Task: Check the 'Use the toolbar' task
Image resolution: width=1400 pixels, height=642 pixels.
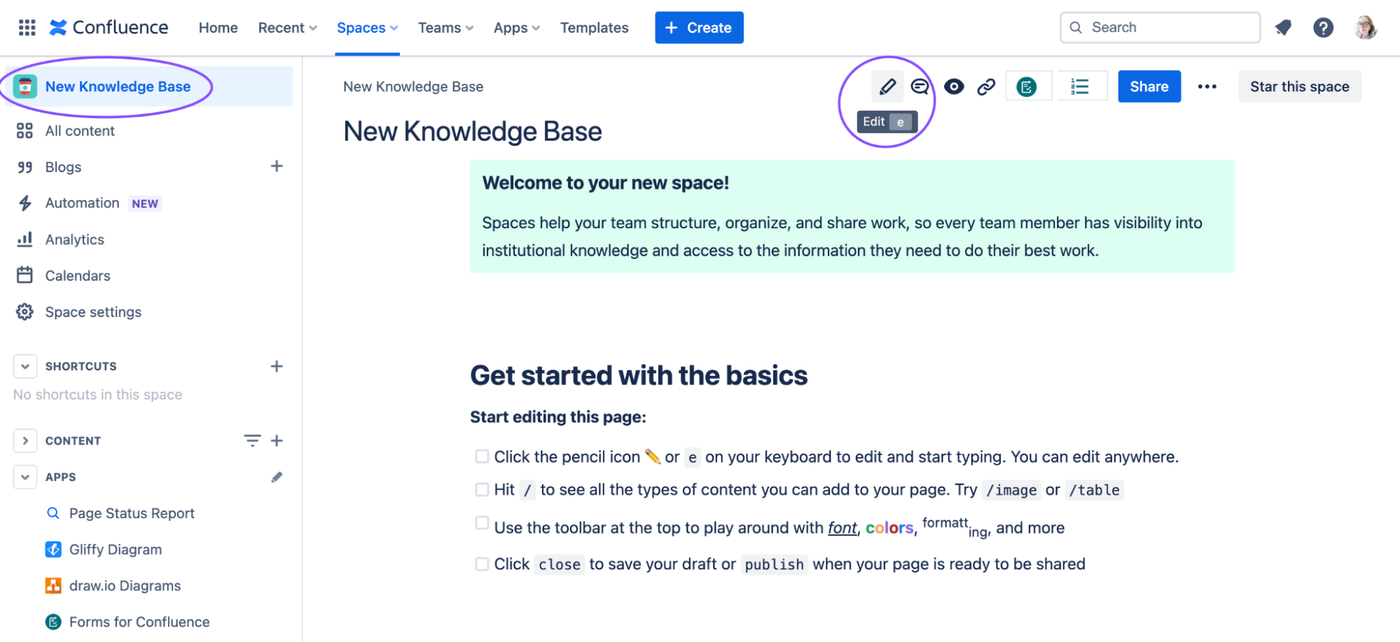Action: click(x=482, y=523)
